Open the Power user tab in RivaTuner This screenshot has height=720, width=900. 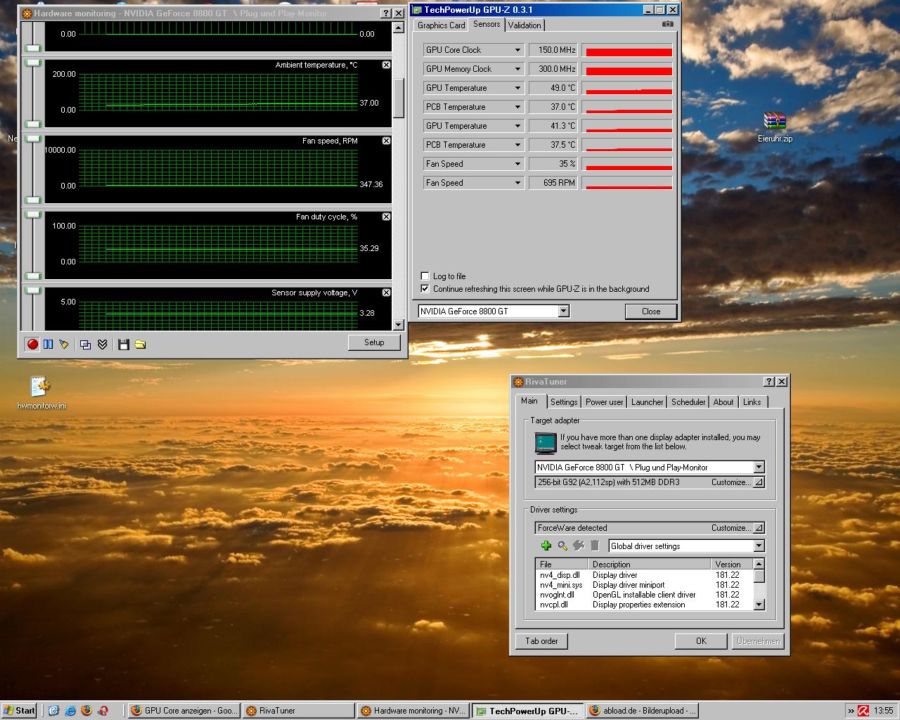pos(603,402)
